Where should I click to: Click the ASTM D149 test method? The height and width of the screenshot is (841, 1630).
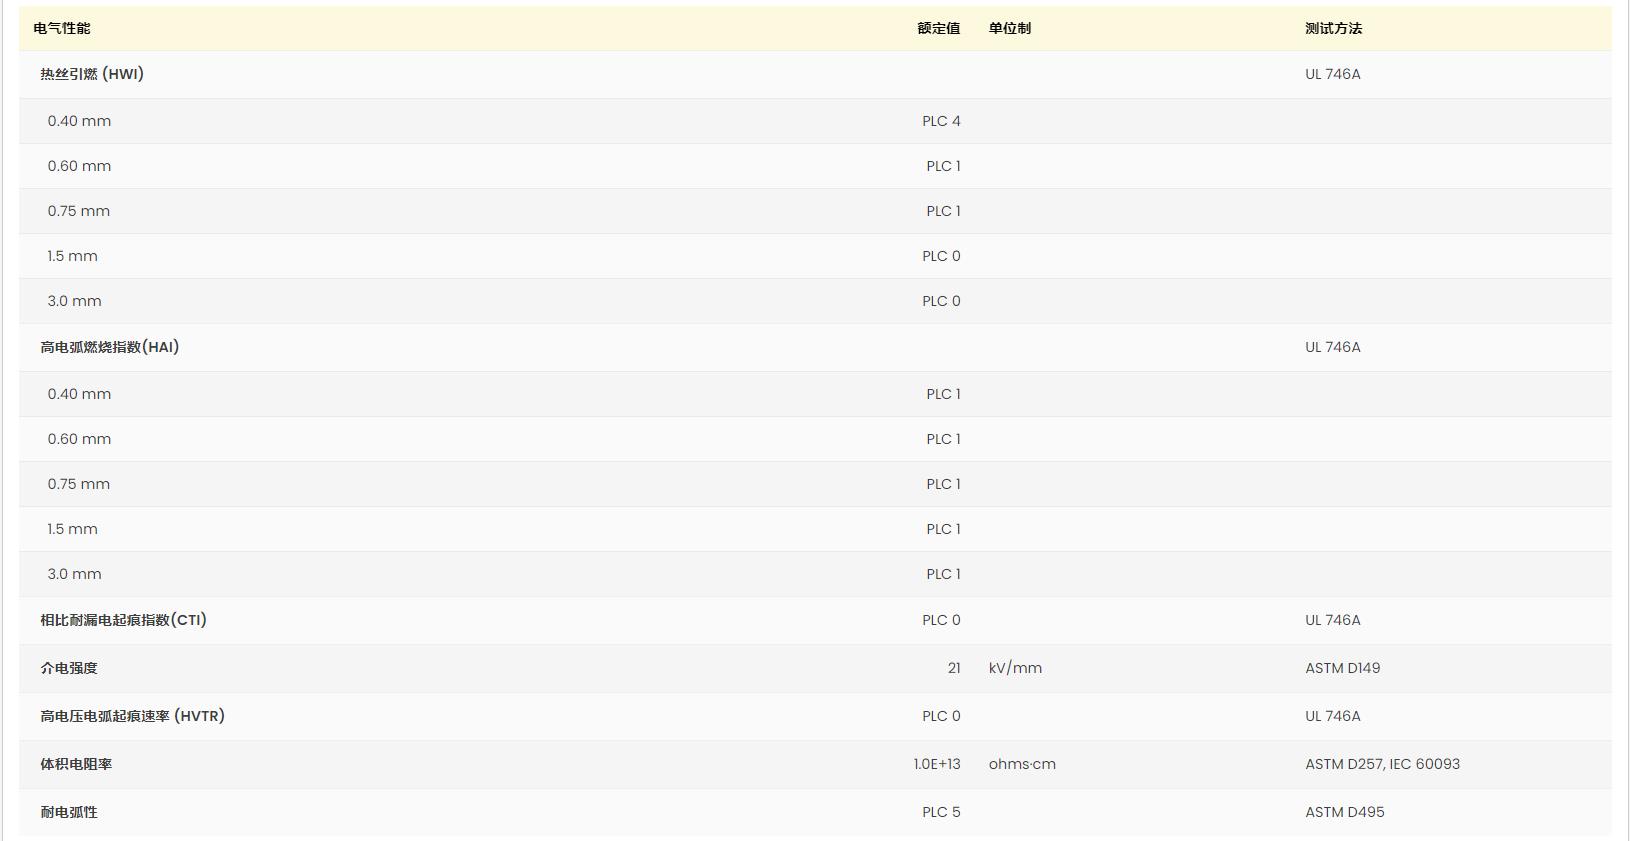1342,668
